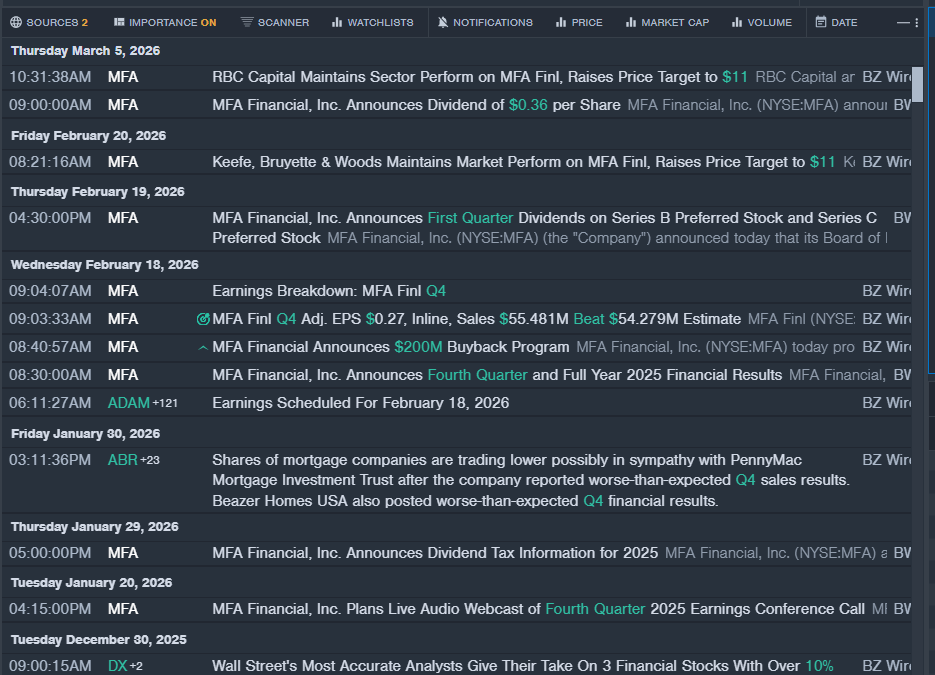Open Earnings Breakdown: MFA Finl Q4 story
This screenshot has width=935, height=675.
(329, 291)
